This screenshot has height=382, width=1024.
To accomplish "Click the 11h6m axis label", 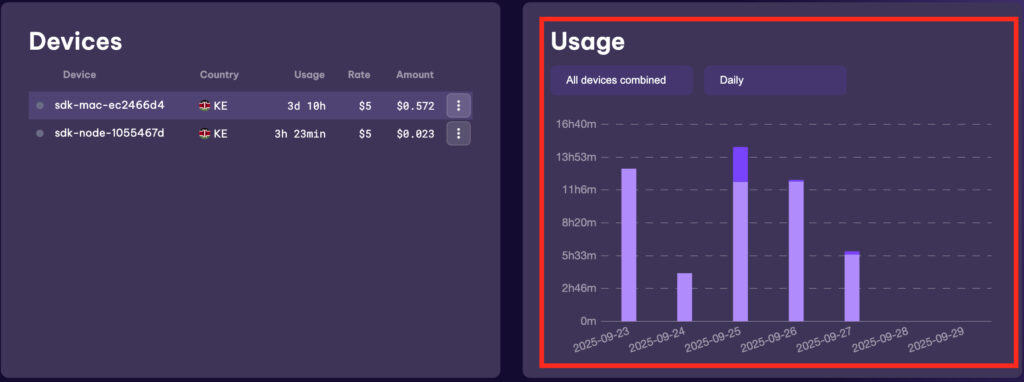I will pyautogui.click(x=579, y=189).
